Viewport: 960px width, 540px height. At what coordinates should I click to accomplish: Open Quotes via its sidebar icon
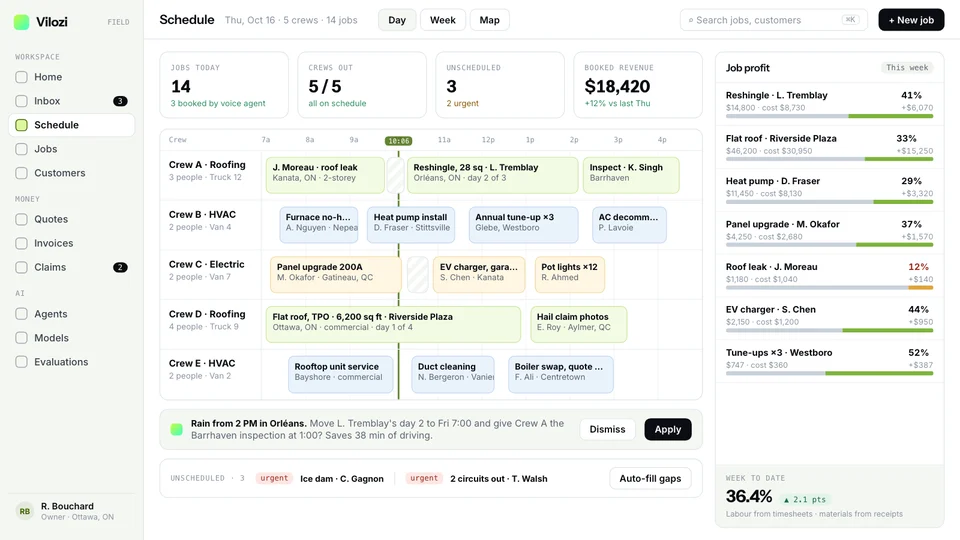pos(21,219)
